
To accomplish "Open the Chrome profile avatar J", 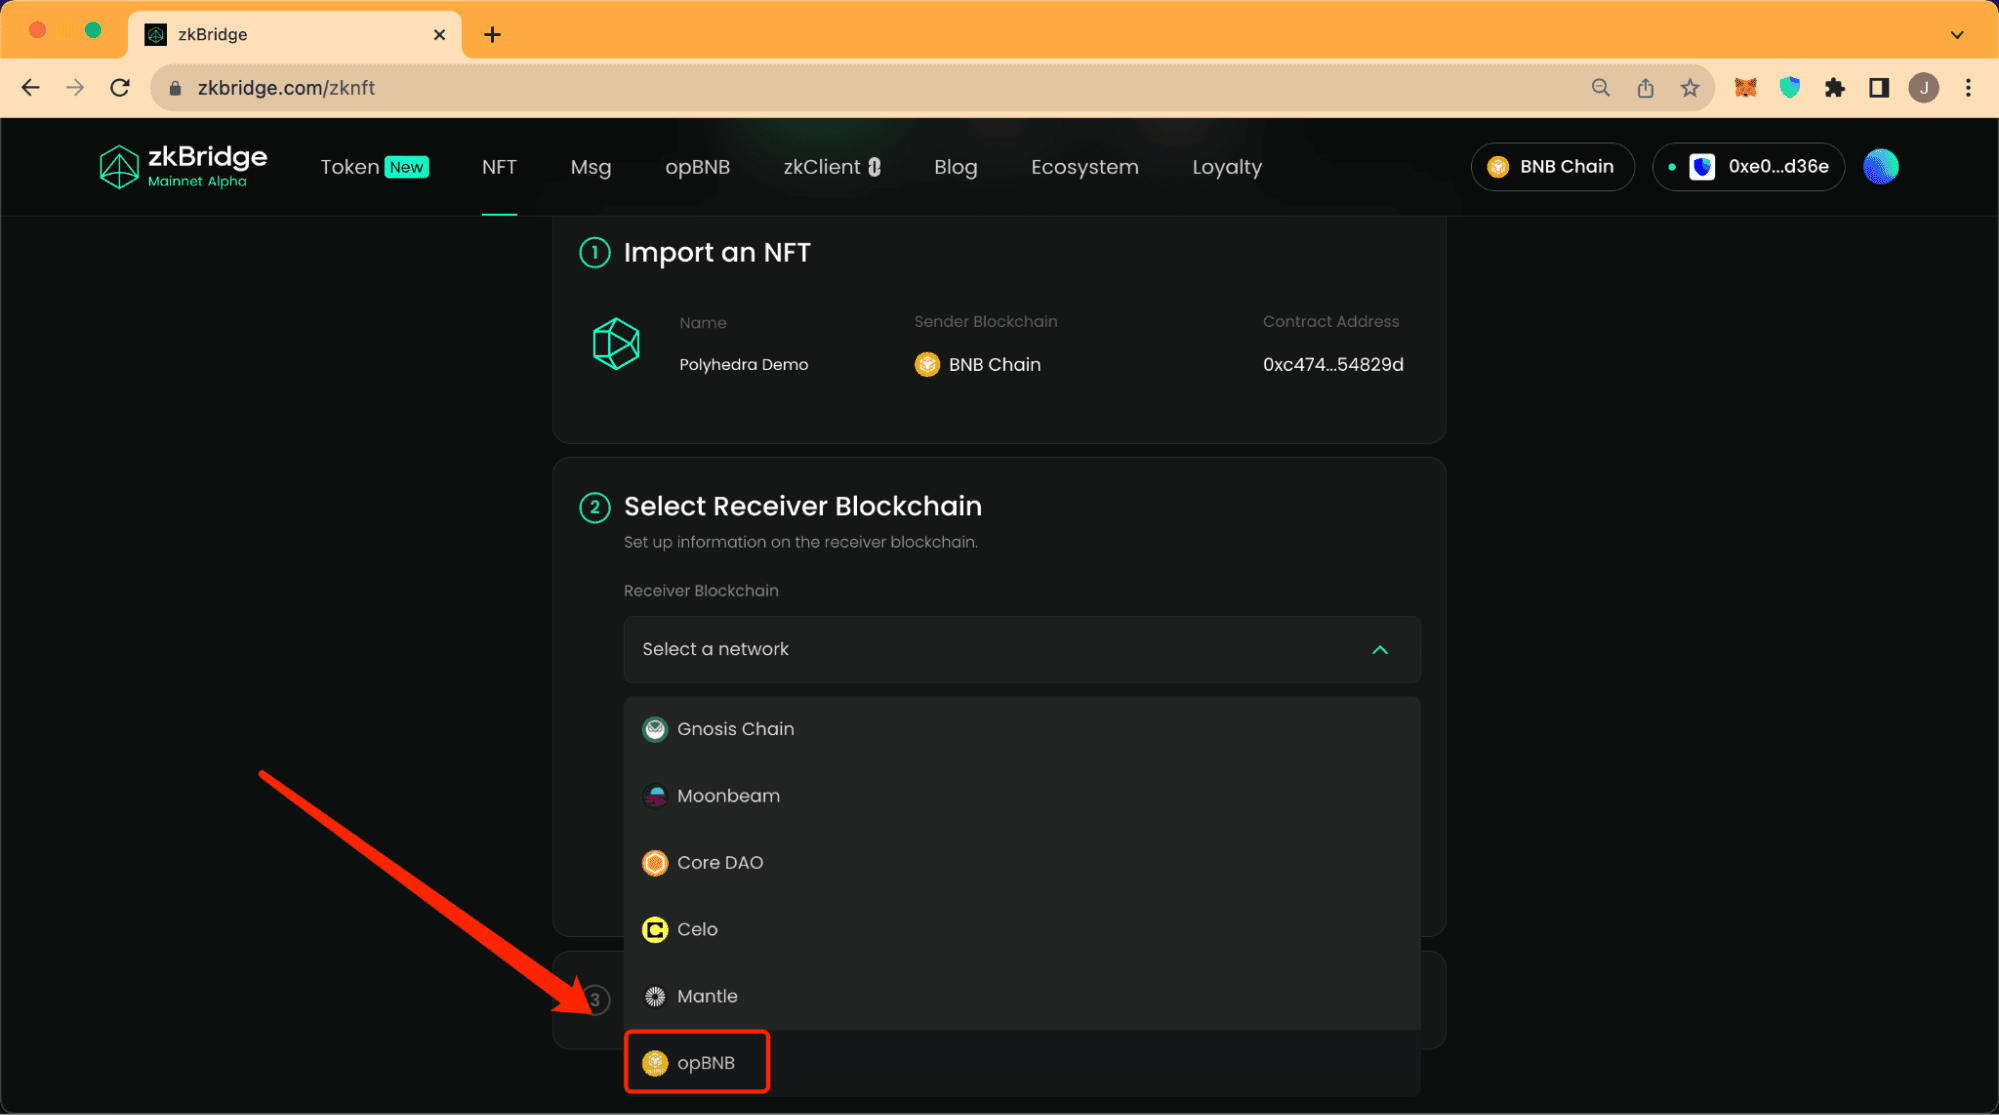I will tap(1924, 88).
